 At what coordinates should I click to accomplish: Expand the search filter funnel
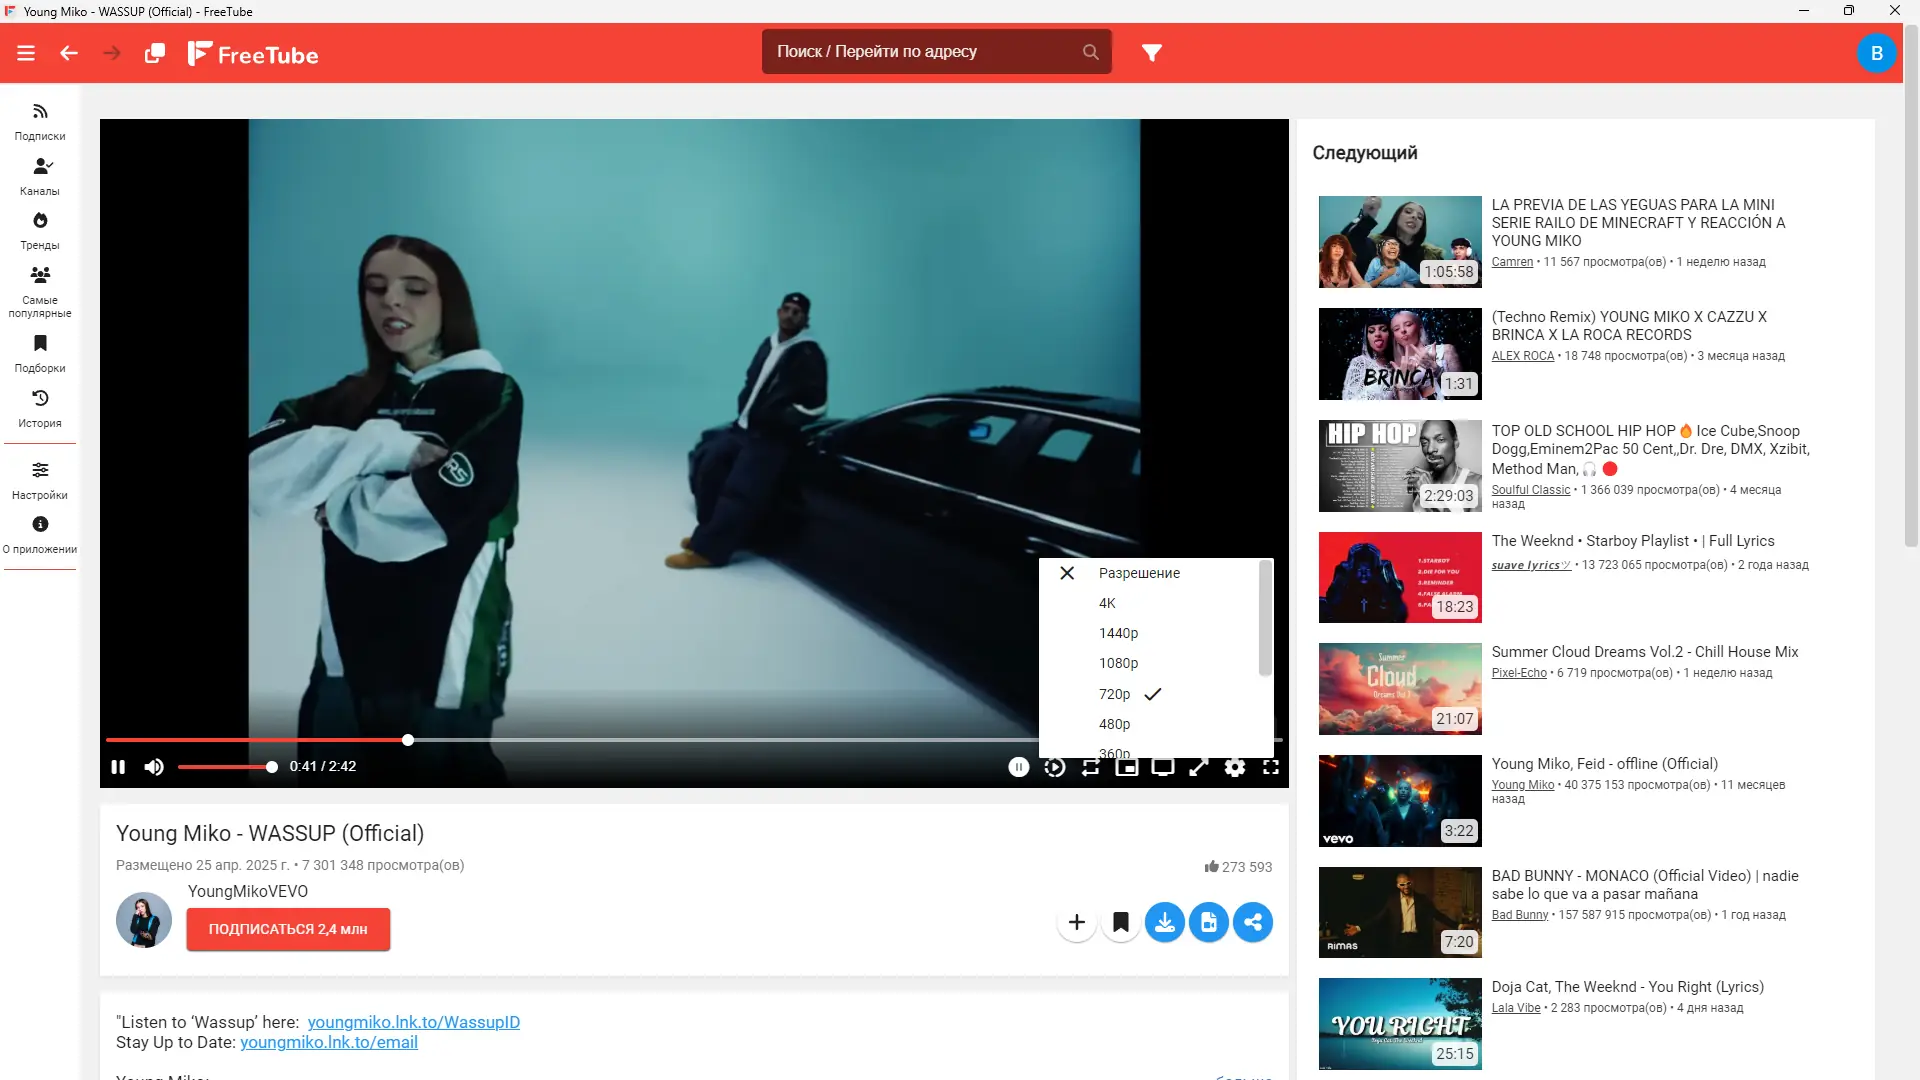(x=1151, y=53)
